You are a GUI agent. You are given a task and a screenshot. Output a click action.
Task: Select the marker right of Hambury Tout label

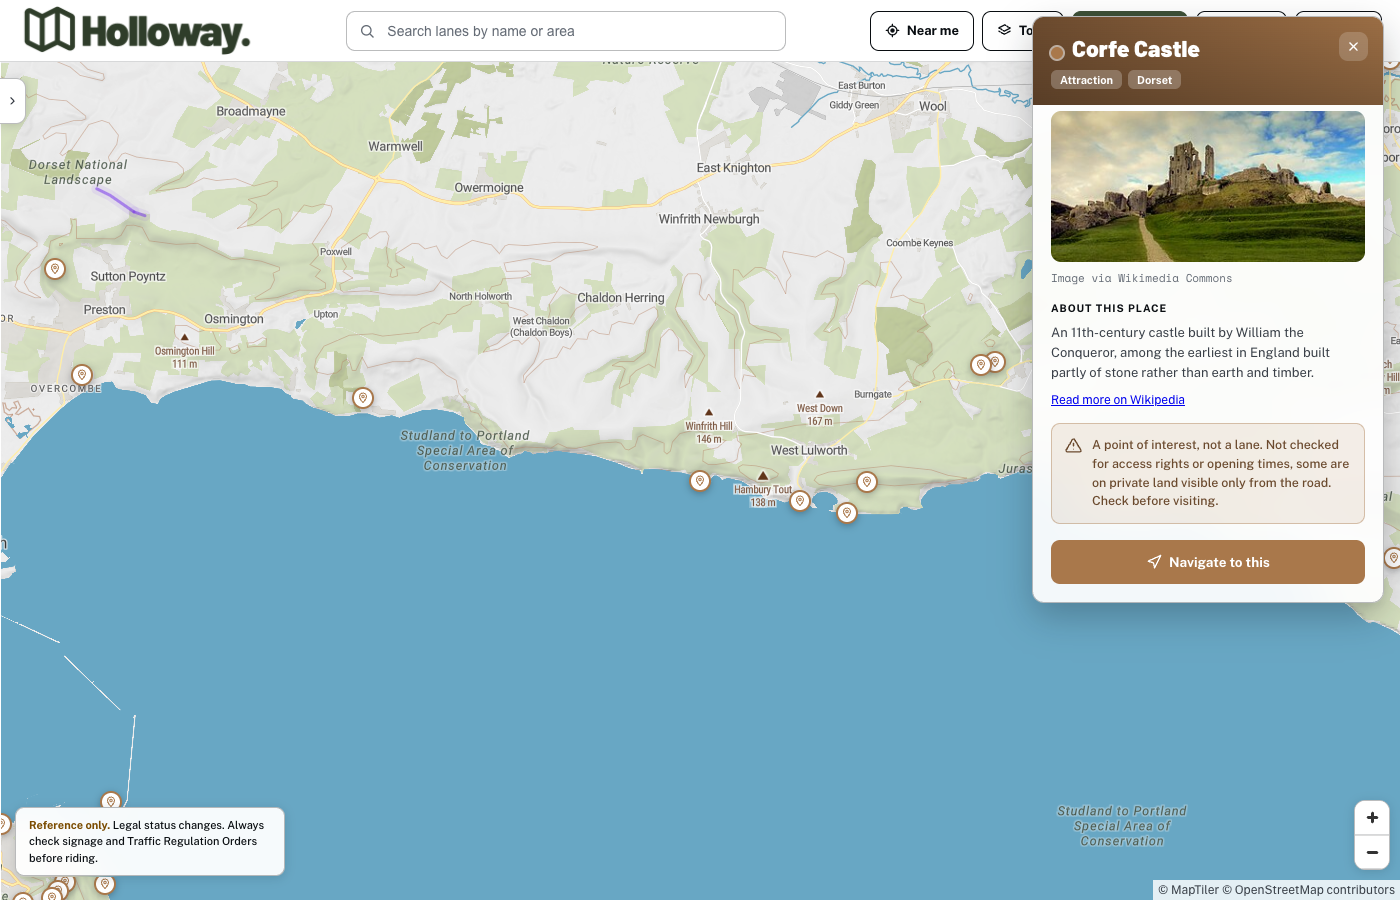coord(800,501)
